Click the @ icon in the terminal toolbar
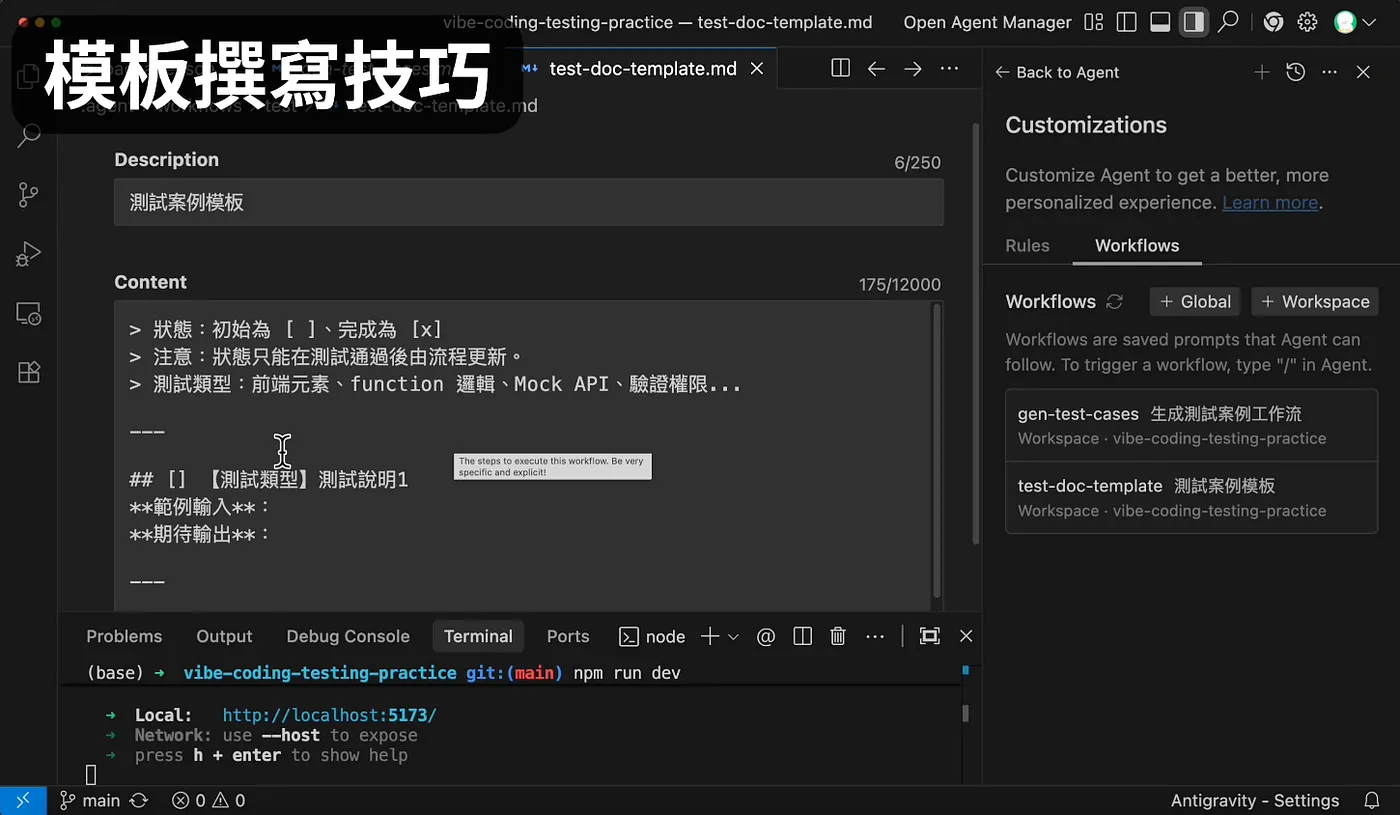Screen dimensions: 1400x815 point(766,636)
